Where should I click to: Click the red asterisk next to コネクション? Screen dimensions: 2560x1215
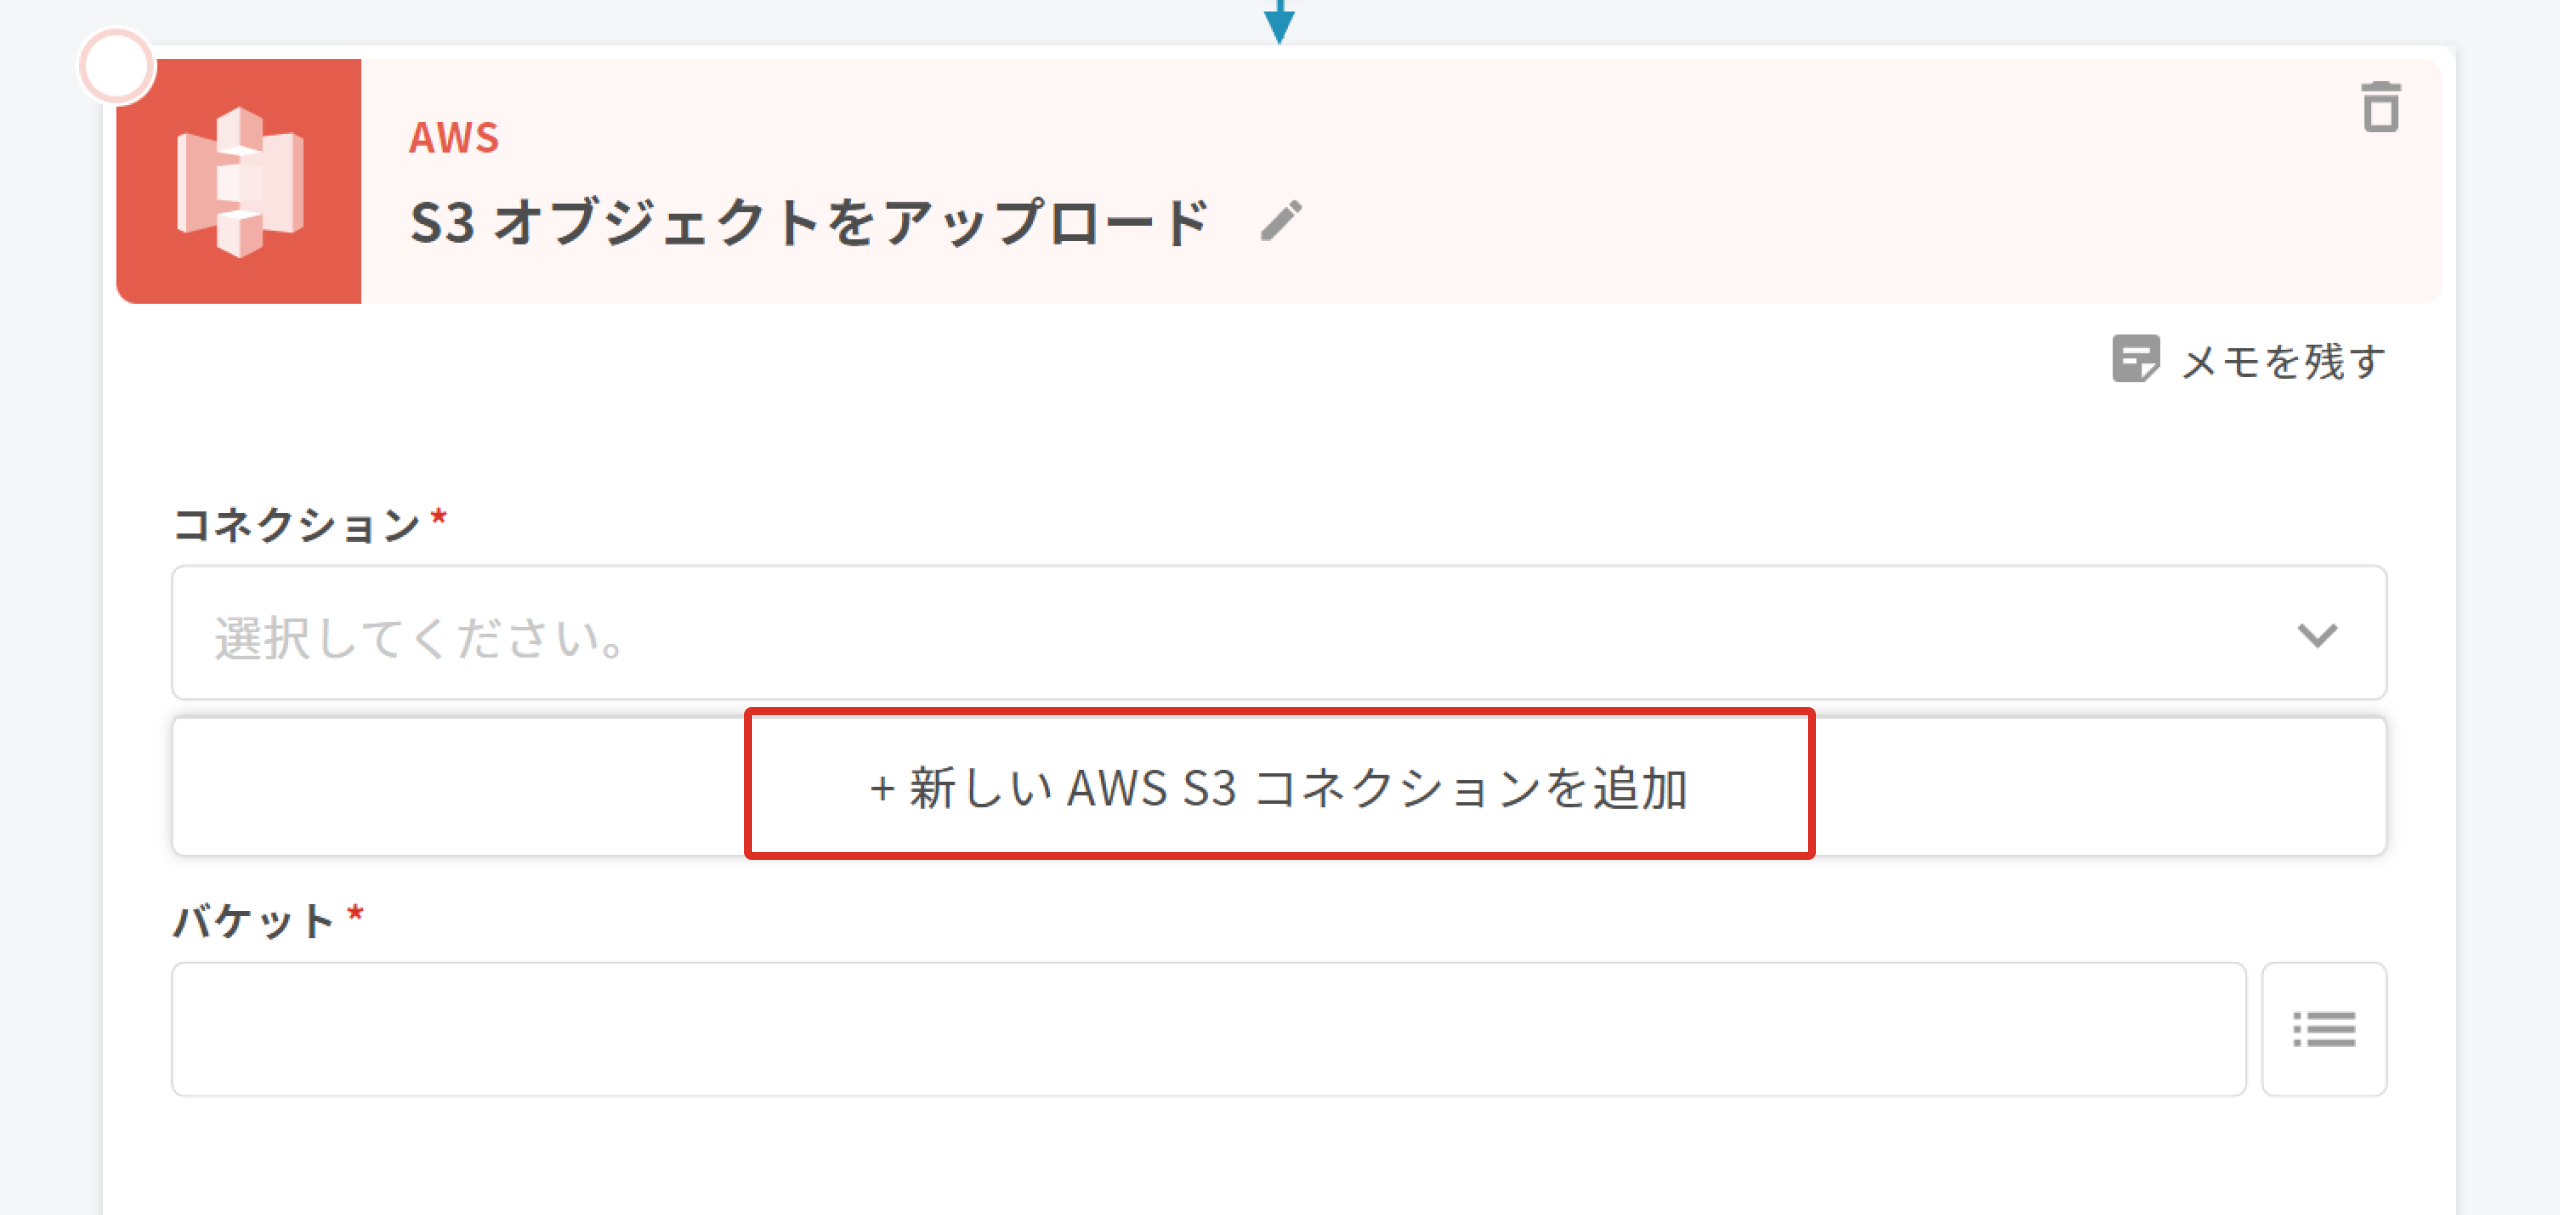tap(438, 517)
